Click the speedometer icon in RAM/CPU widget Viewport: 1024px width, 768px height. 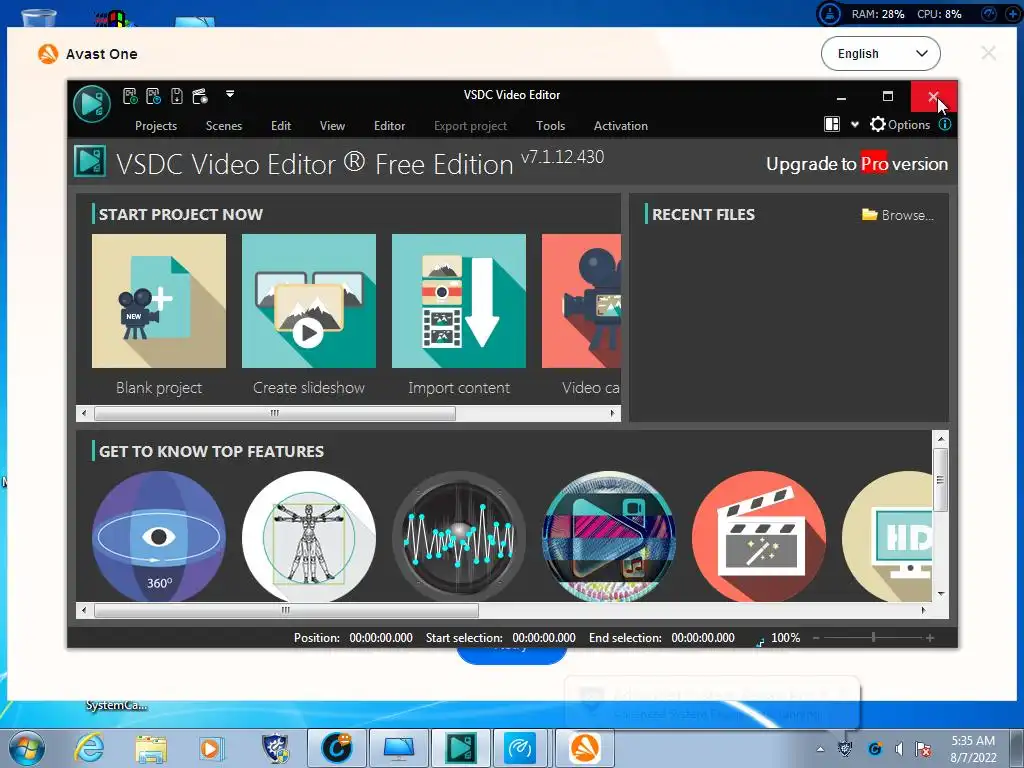(989, 14)
